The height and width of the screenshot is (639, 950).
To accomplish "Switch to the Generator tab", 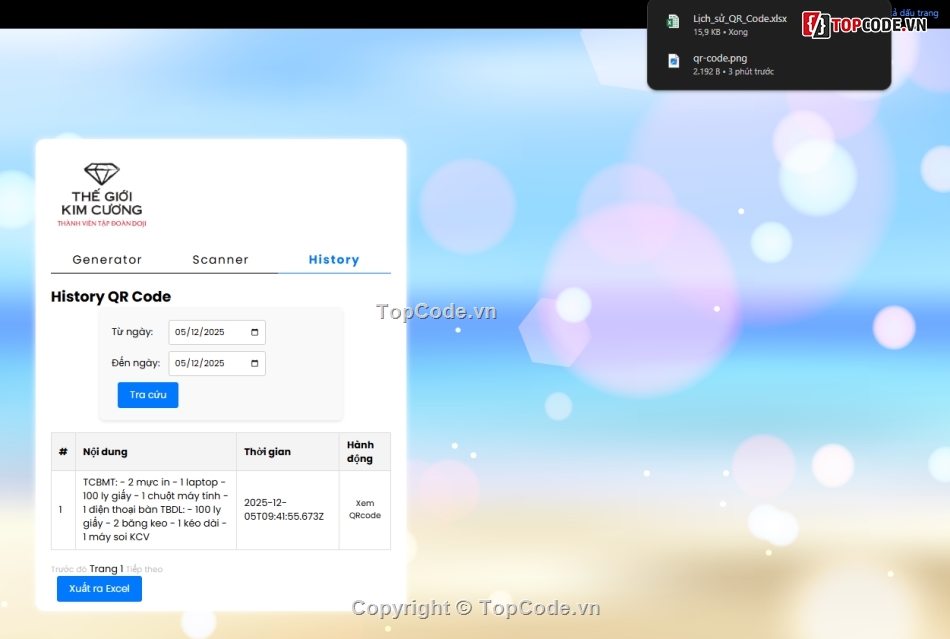I will pyautogui.click(x=107, y=260).
